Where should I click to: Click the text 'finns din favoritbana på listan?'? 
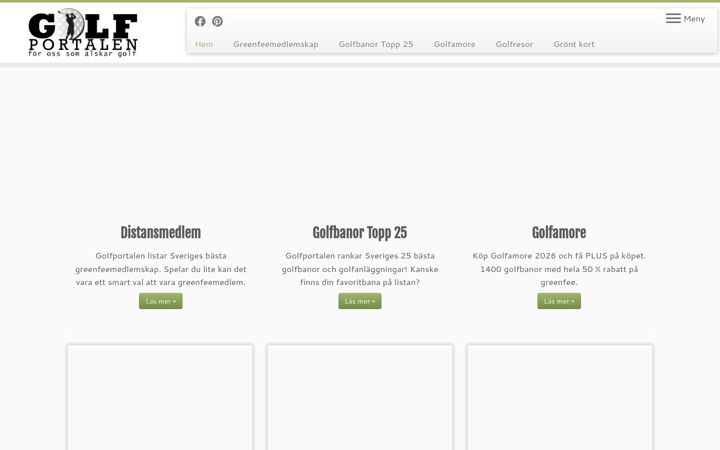tap(360, 282)
